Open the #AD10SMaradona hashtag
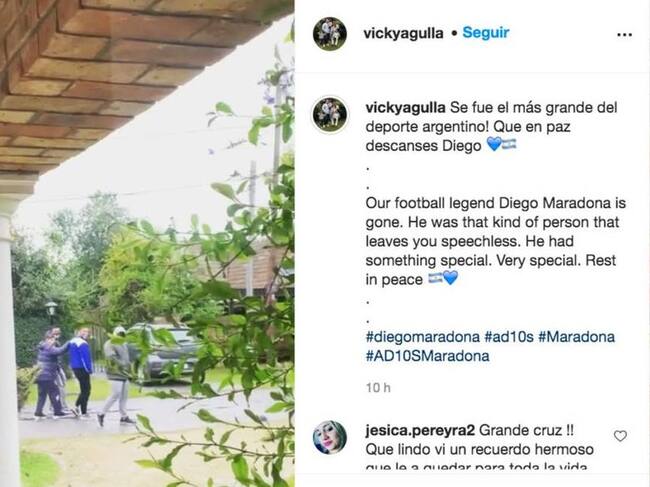Image resolution: width=650 pixels, height=487 pixels. [x=427, y=356]
